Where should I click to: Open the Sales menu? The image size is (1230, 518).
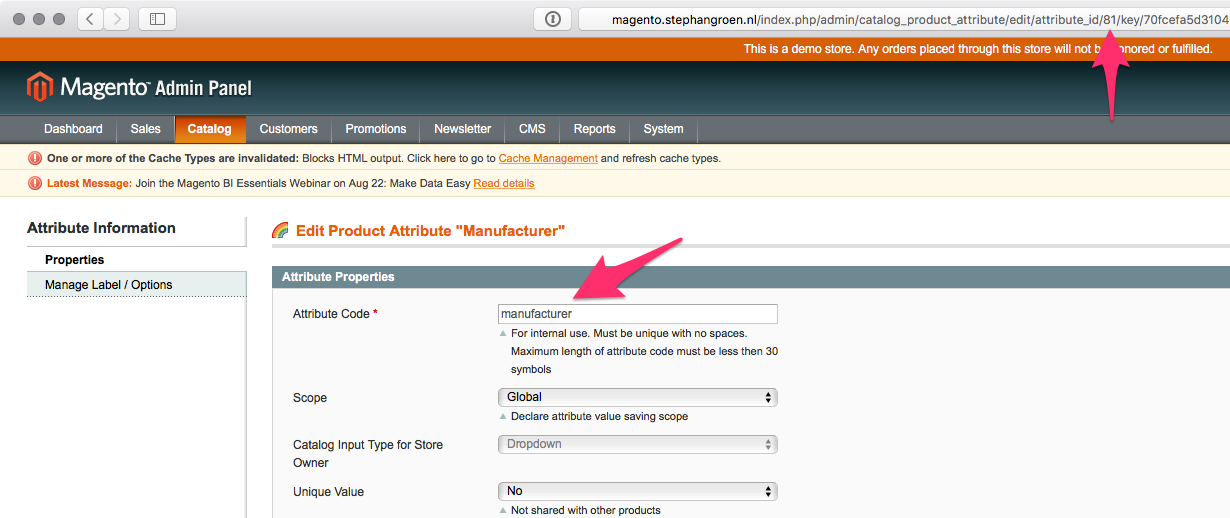click(145, 129)
